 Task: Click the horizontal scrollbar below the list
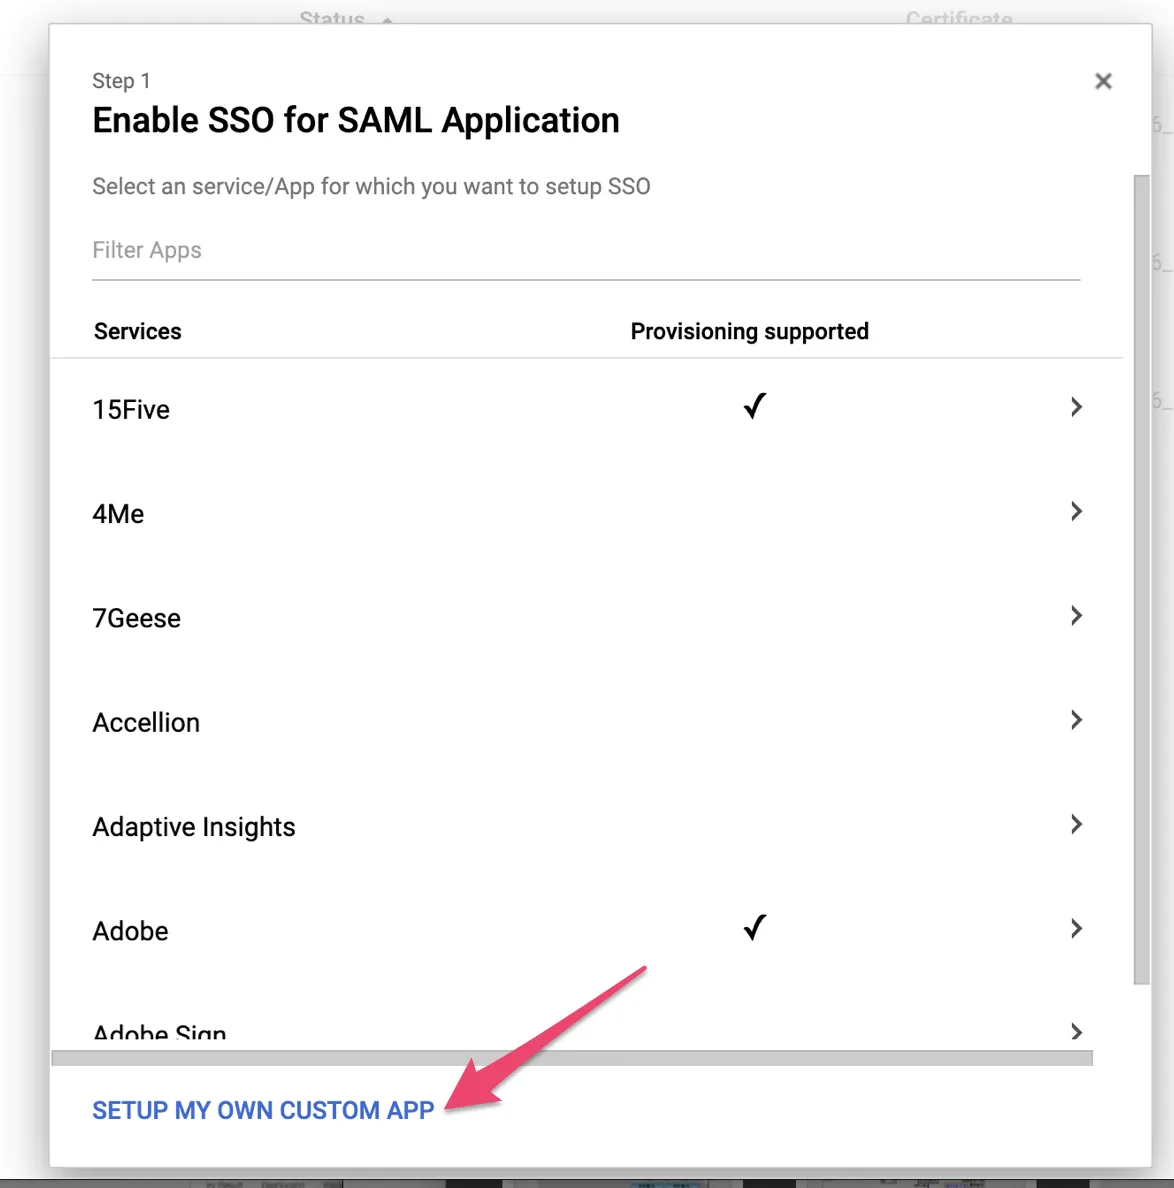pos(571,1058)
